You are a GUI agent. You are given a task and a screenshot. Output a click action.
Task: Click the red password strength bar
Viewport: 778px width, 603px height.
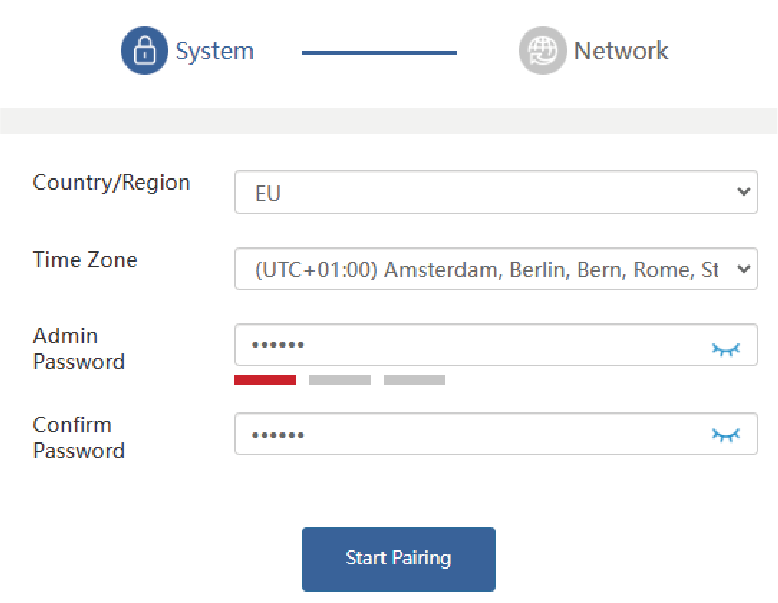[265, 380]
